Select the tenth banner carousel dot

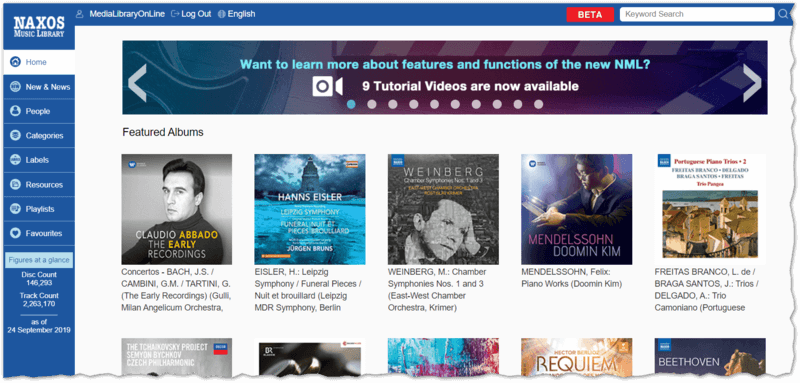tap(538, 104)
